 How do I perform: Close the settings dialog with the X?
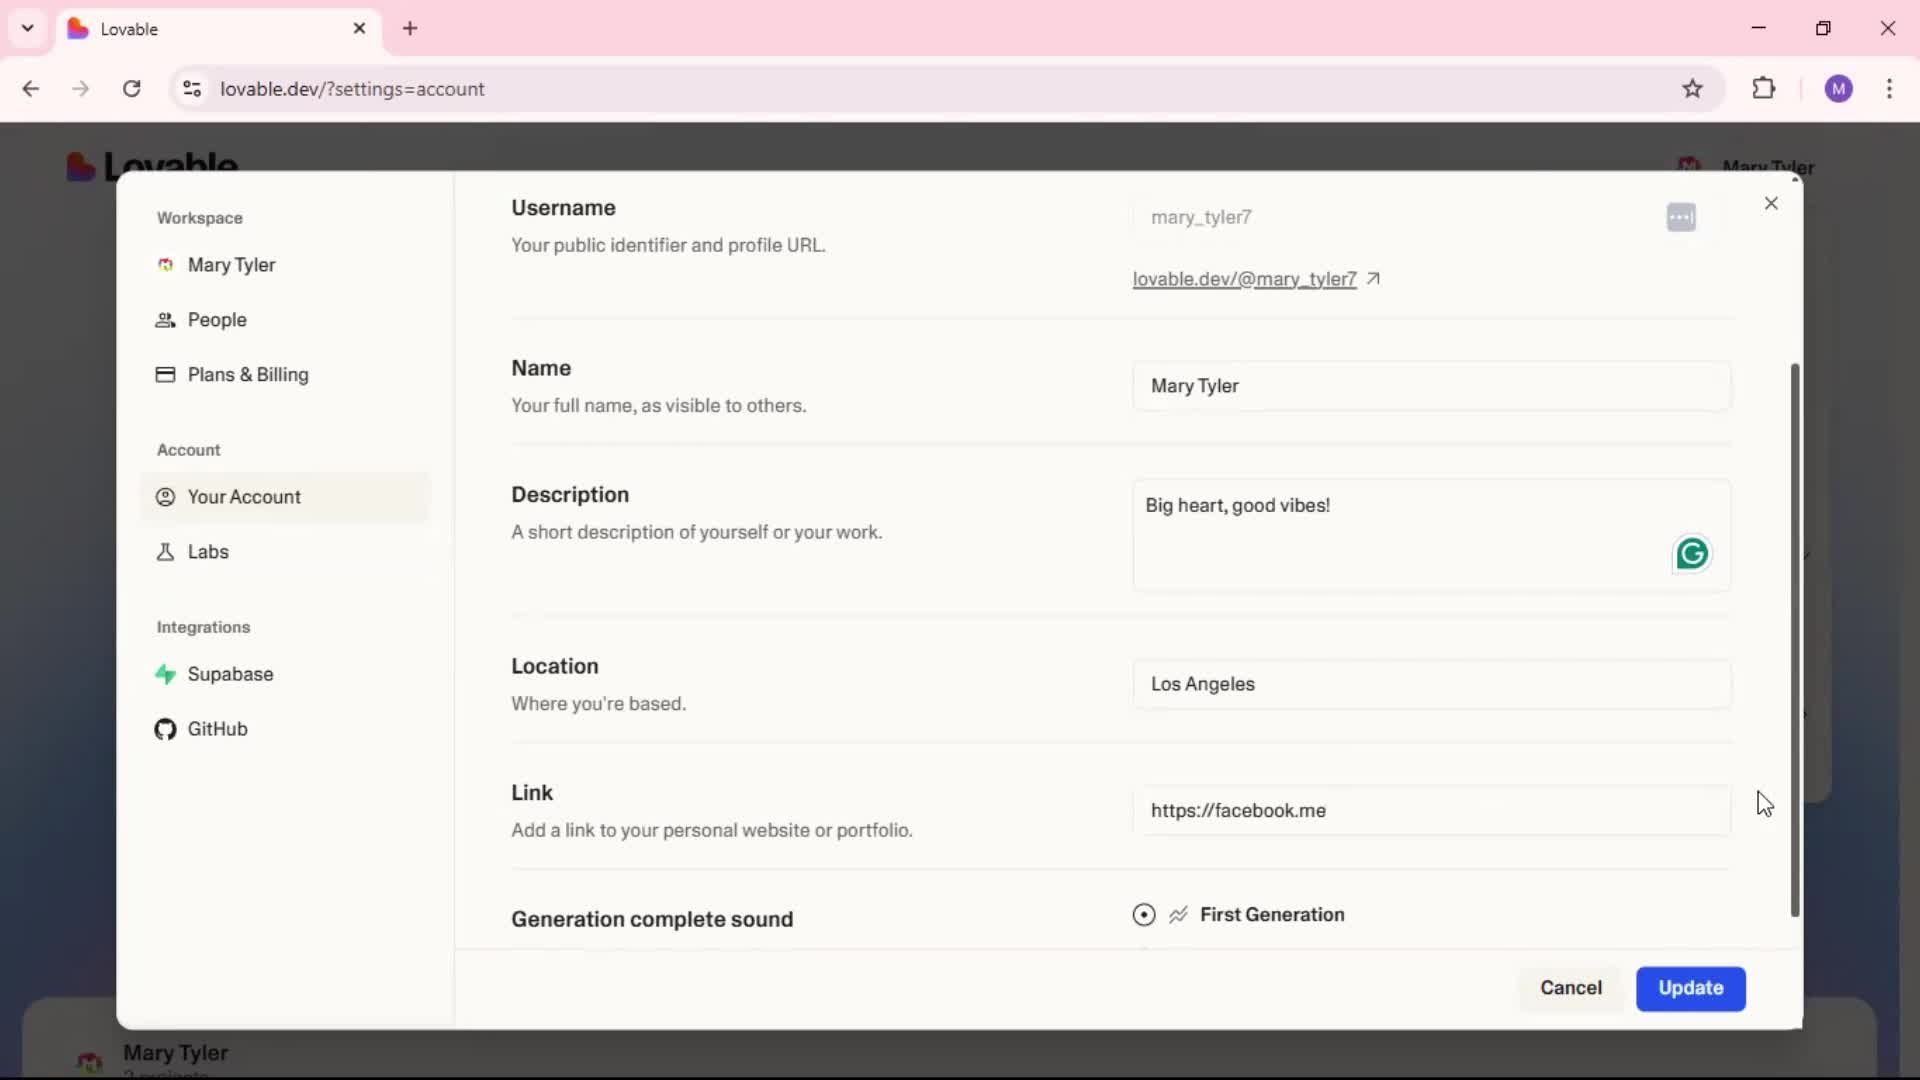coord(1771,204)
